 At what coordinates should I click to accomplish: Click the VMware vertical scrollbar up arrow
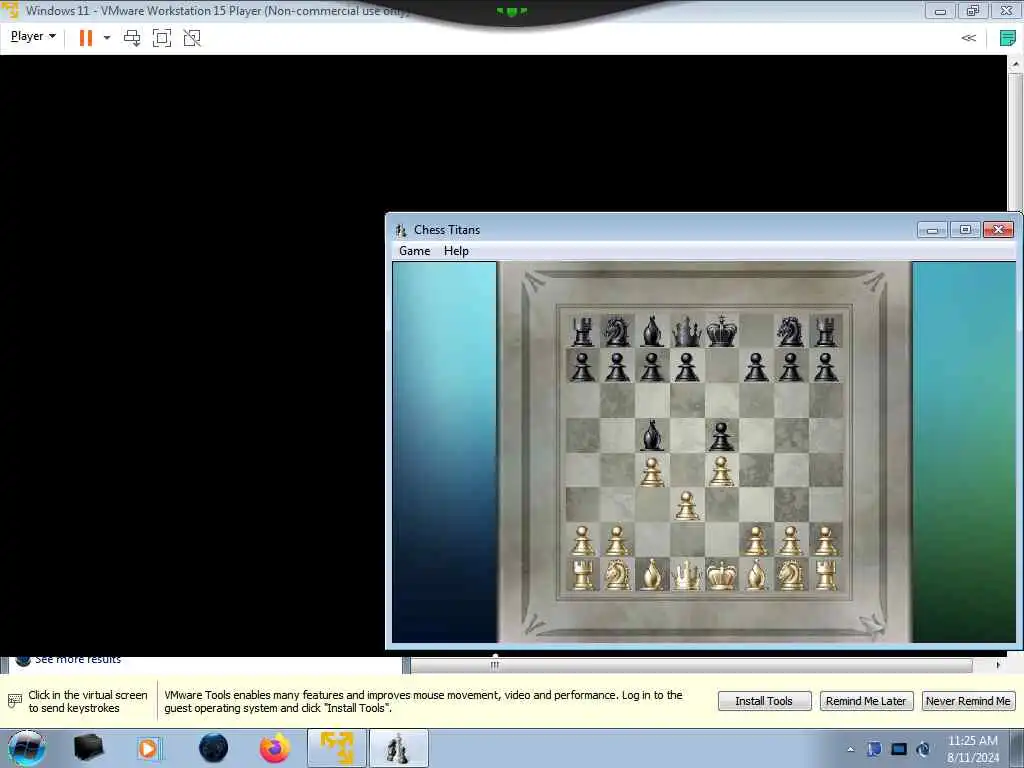(x=1015, y=64)
